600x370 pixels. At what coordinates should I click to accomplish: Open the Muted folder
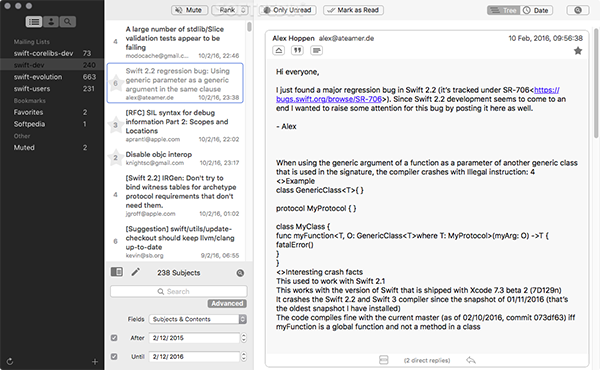click(52, 148)
